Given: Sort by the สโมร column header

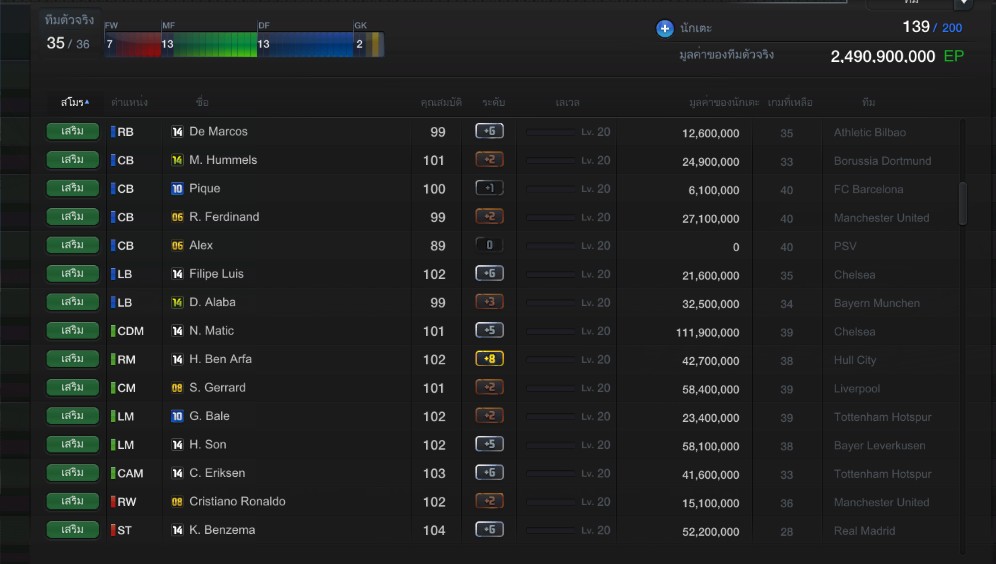Looking at the screenshot, I should [74, 102].
